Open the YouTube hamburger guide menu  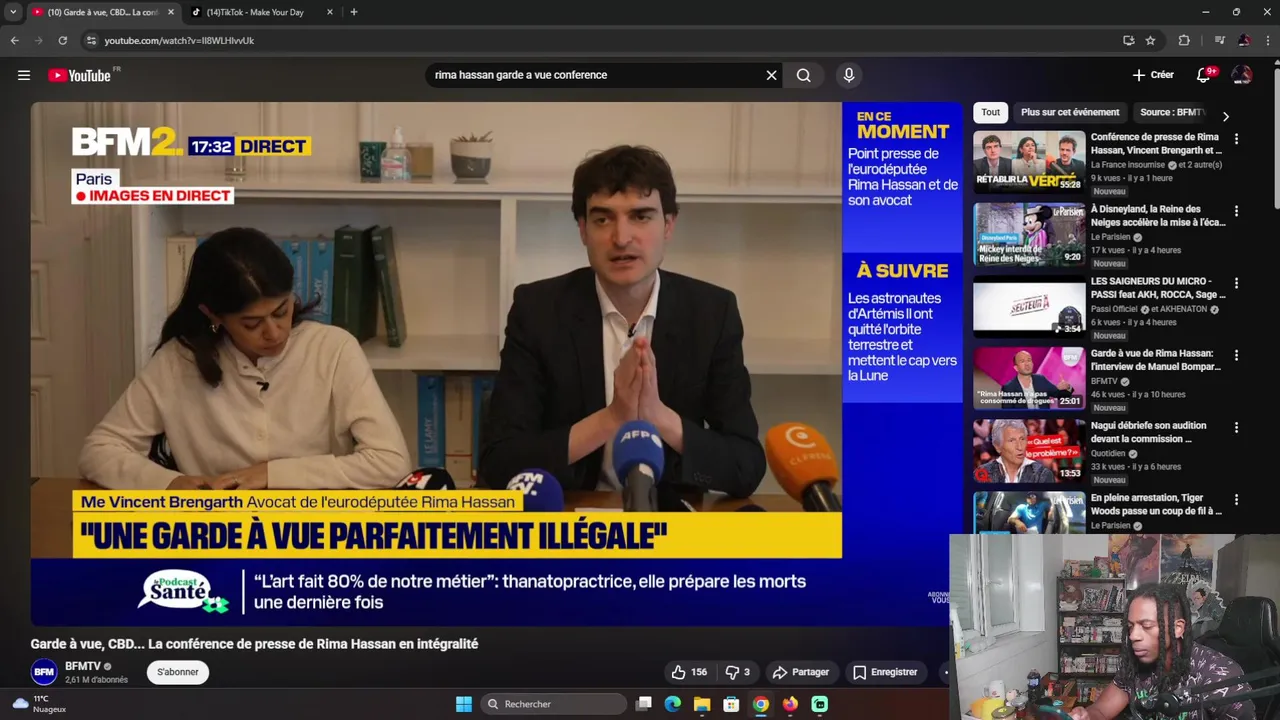coord(24,75)
